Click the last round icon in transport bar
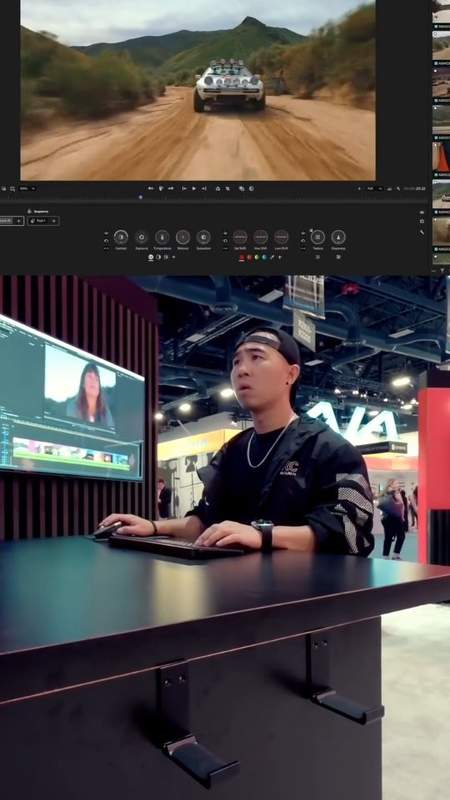Viewport: 450px width, 800px height. pyautogui.click(x=252, y=188)
